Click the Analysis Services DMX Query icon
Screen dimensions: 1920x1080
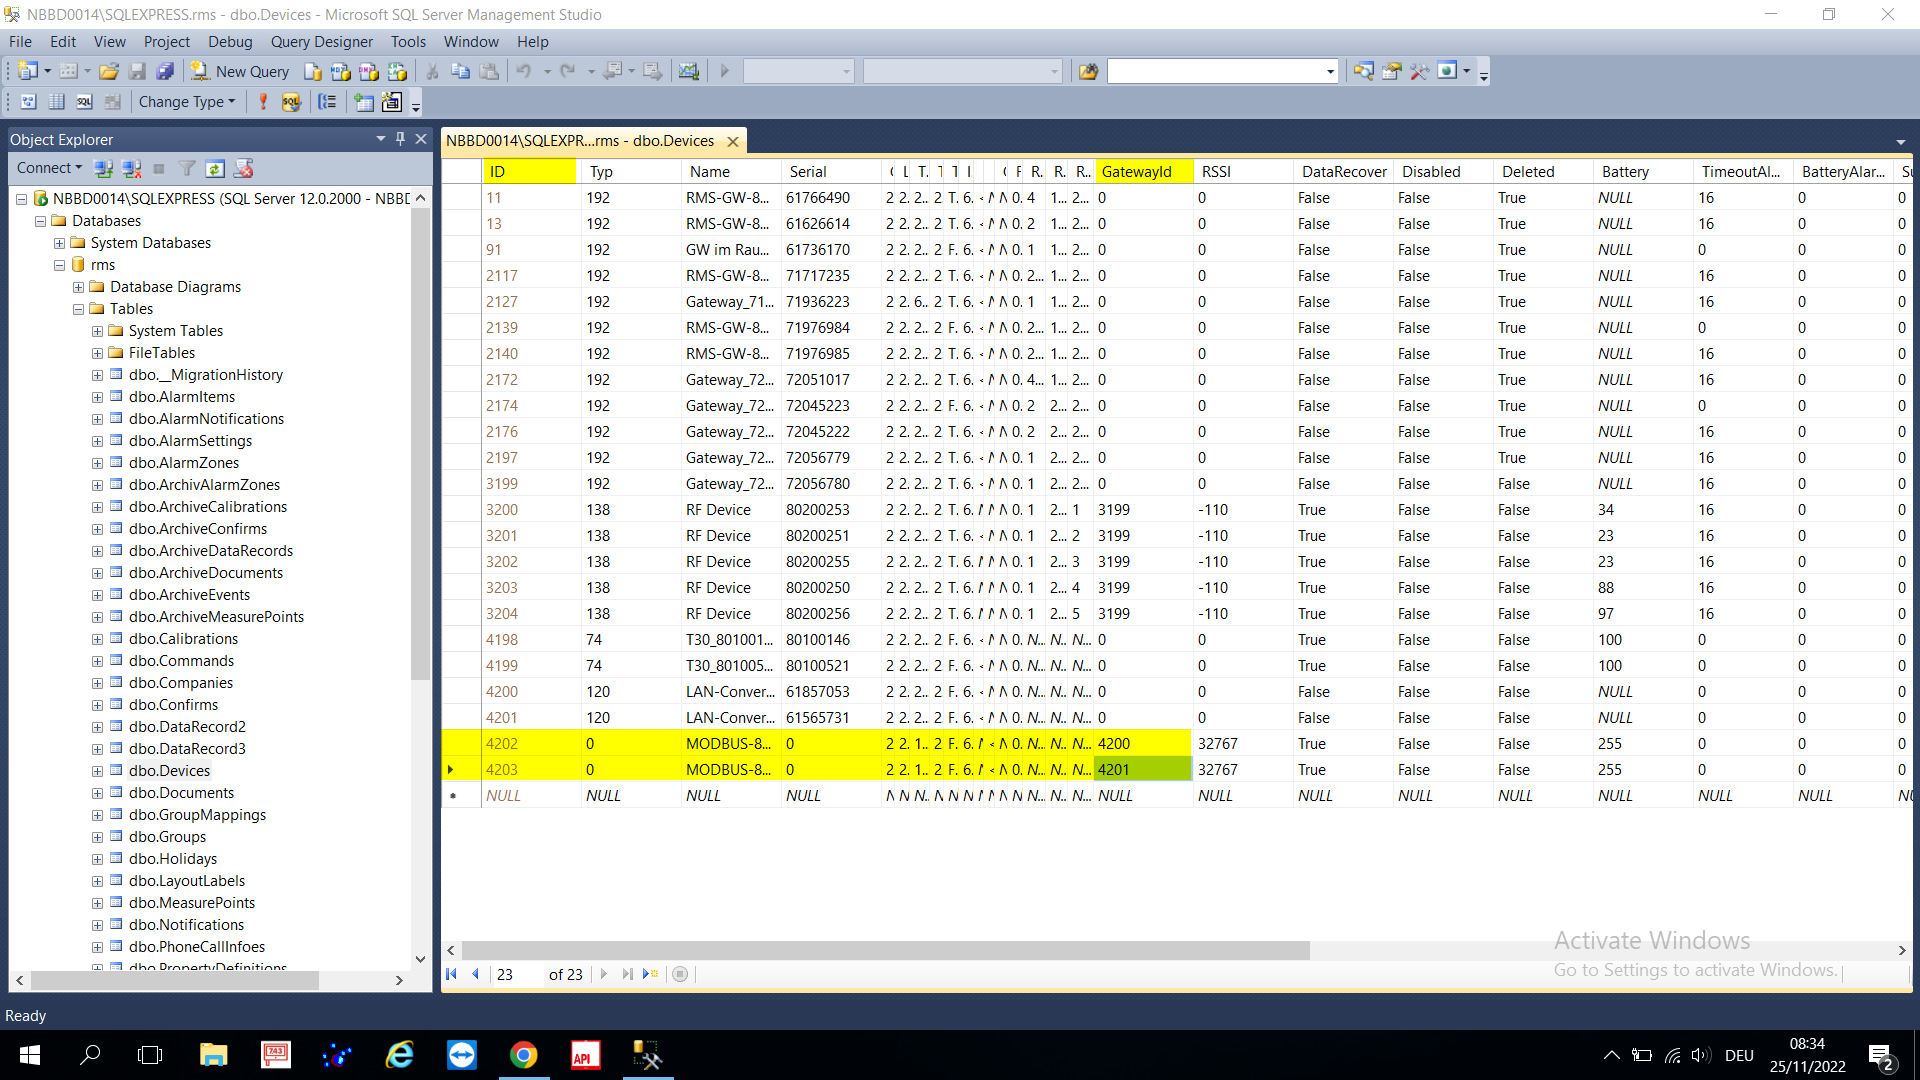click(x=369, y=71)
